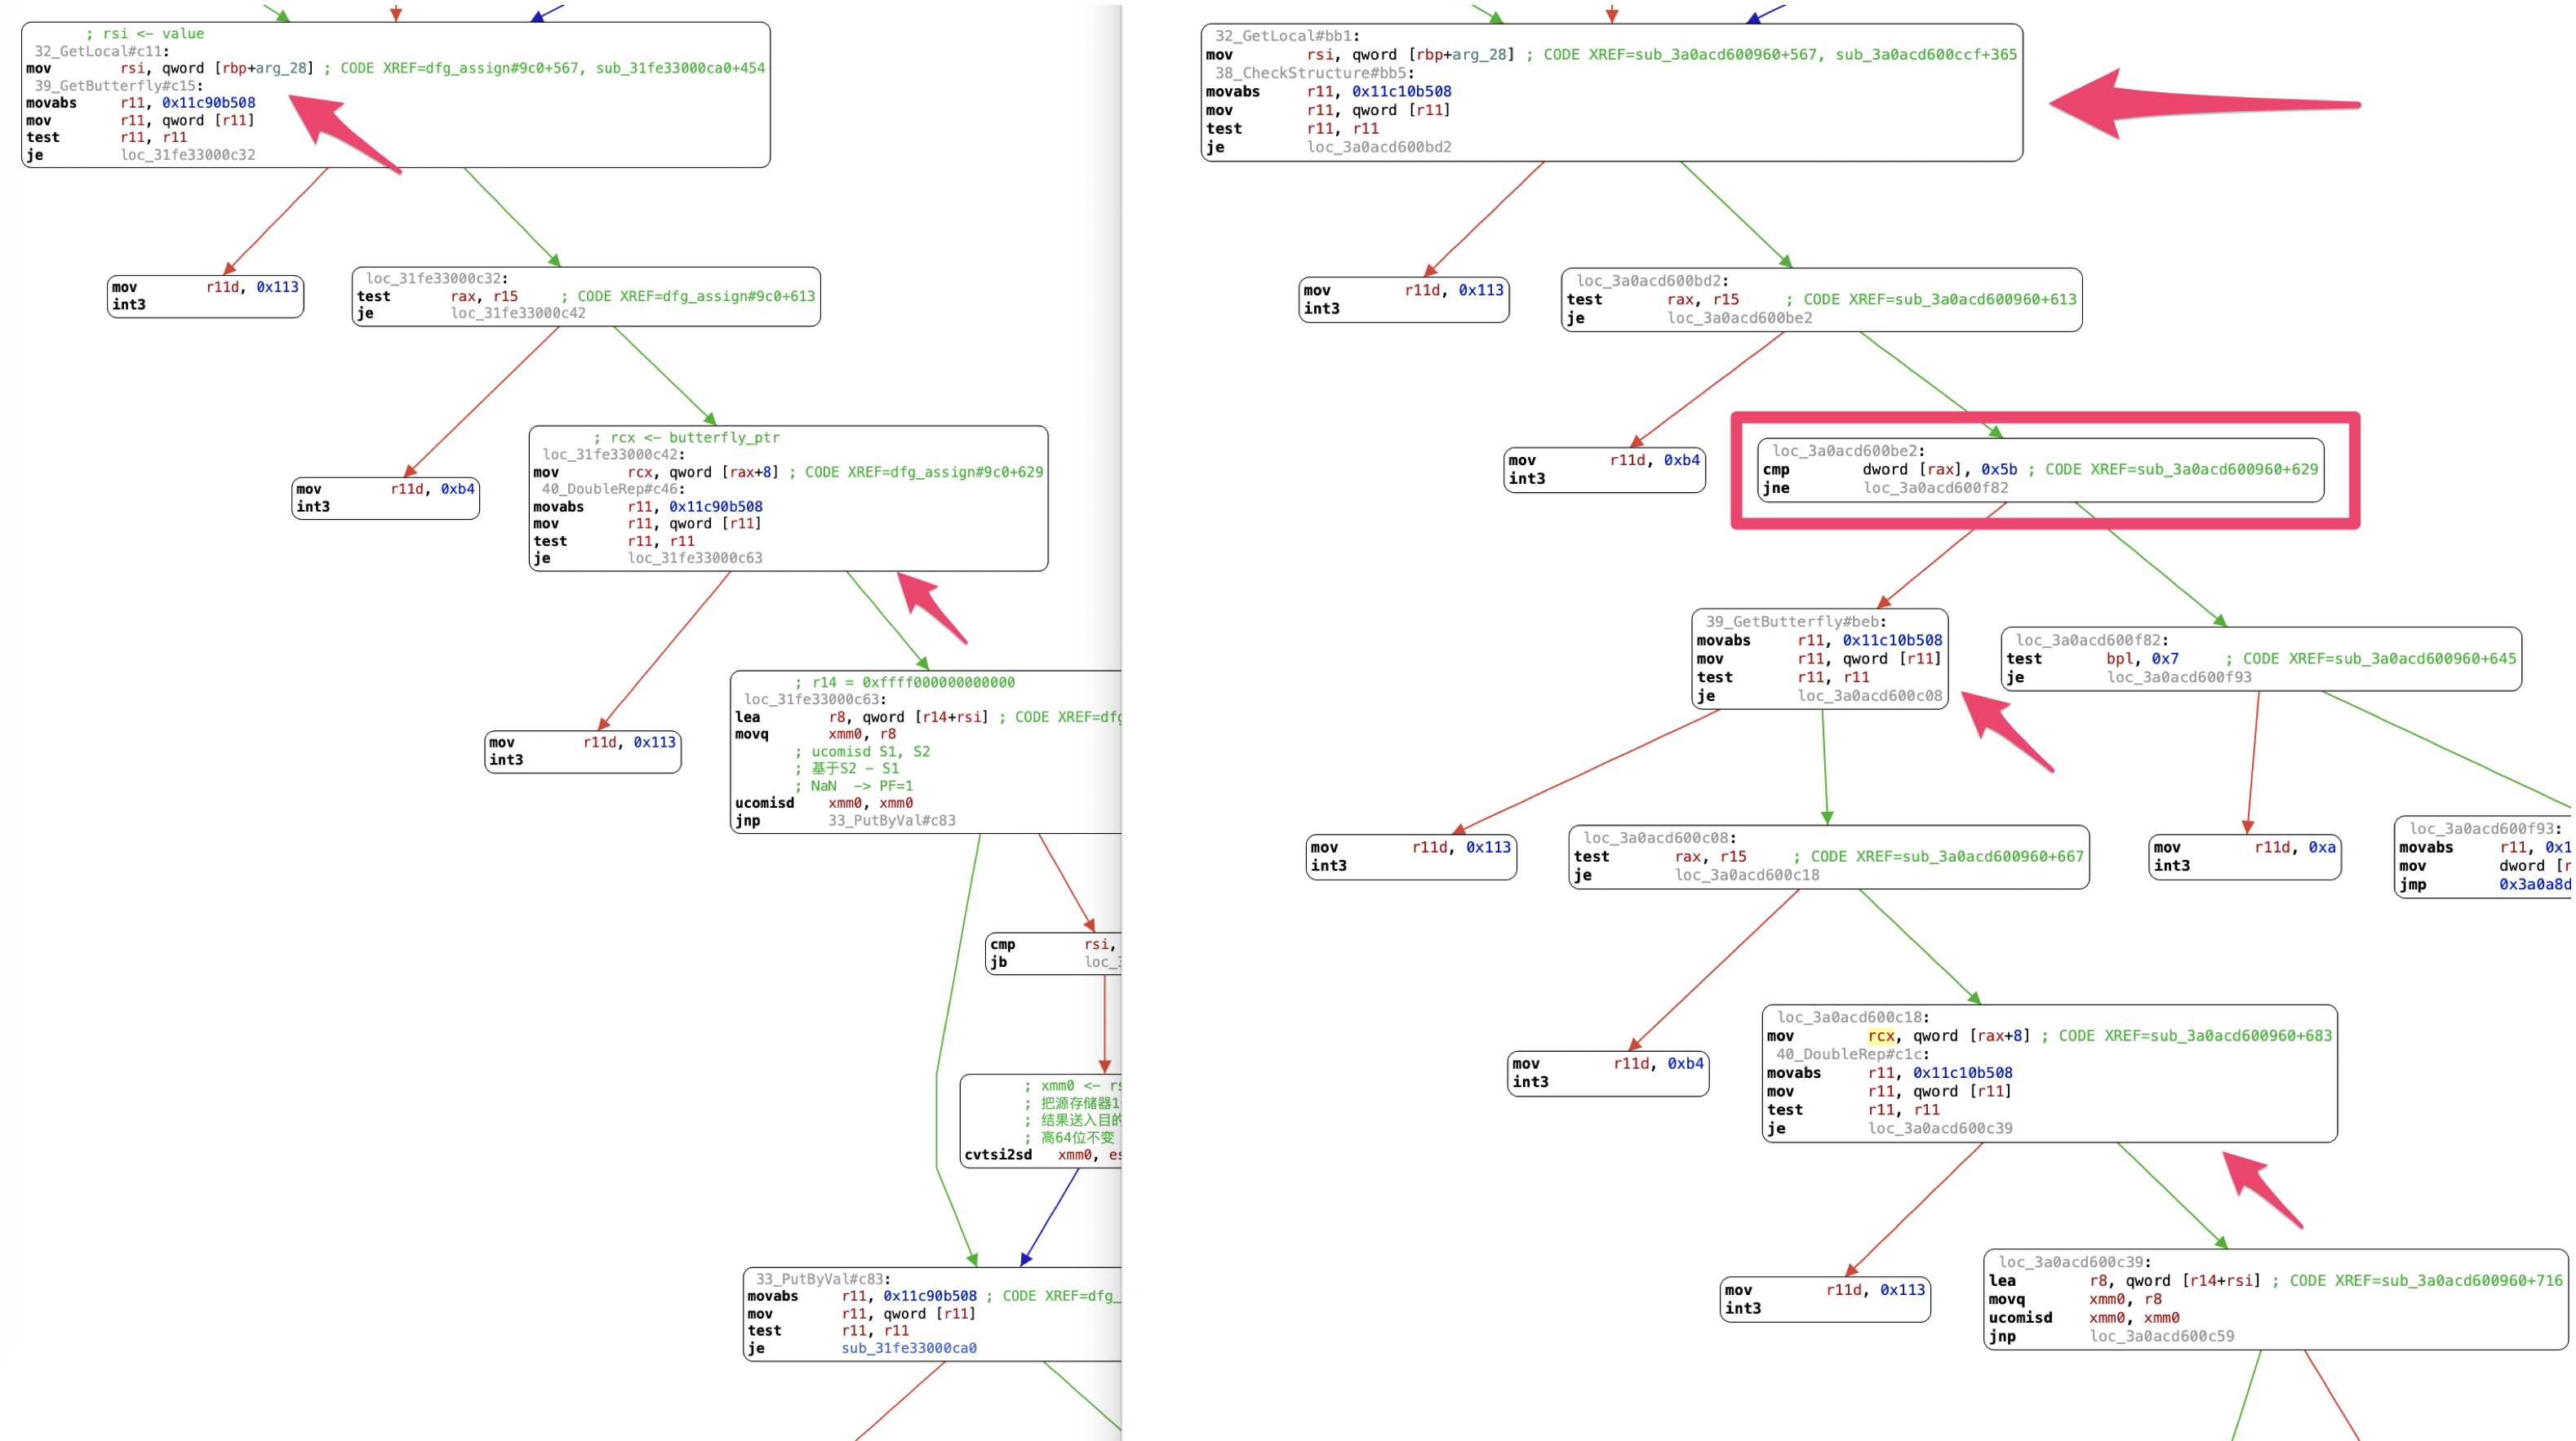Select the 0x5b constant in cmp instruction

point(1998,470)
